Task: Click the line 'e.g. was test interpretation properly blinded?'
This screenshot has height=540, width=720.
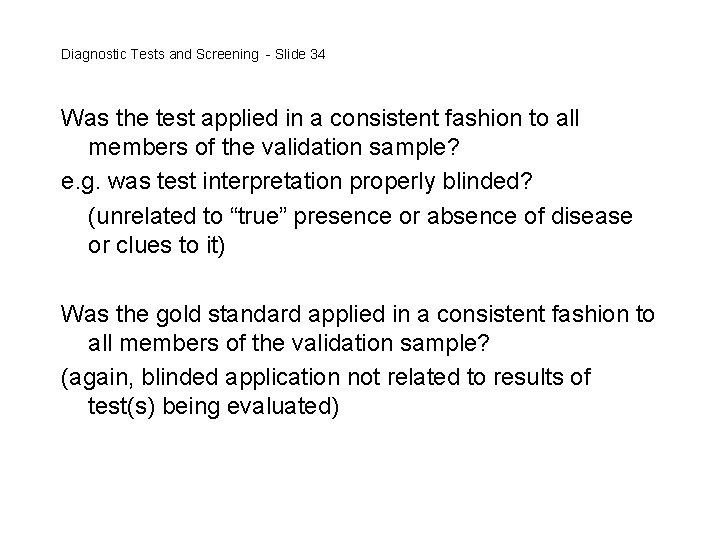Action: click(297, 181)
